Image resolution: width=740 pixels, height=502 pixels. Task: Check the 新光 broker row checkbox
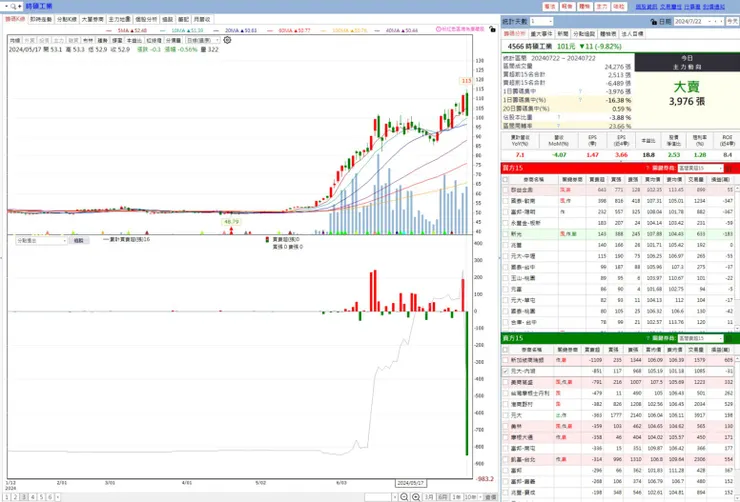[x=506, y=234]
